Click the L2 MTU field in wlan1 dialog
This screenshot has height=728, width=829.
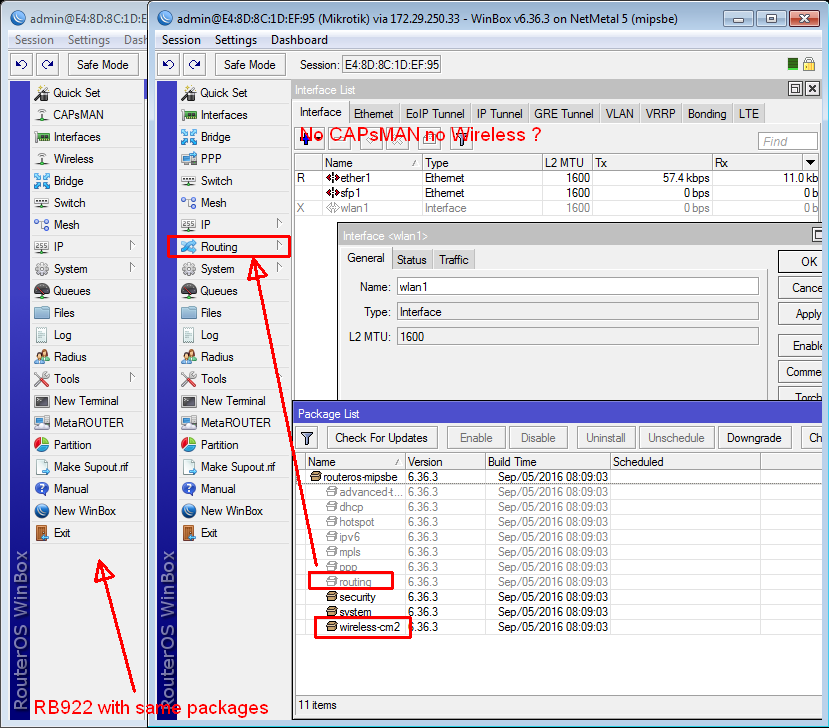[x=577, y=336]
